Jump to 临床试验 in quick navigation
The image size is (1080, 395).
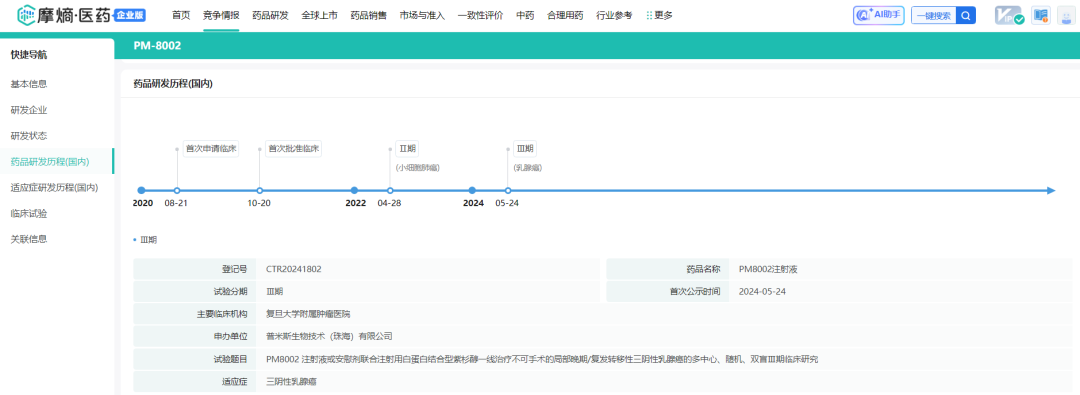(x=29, y=214)
